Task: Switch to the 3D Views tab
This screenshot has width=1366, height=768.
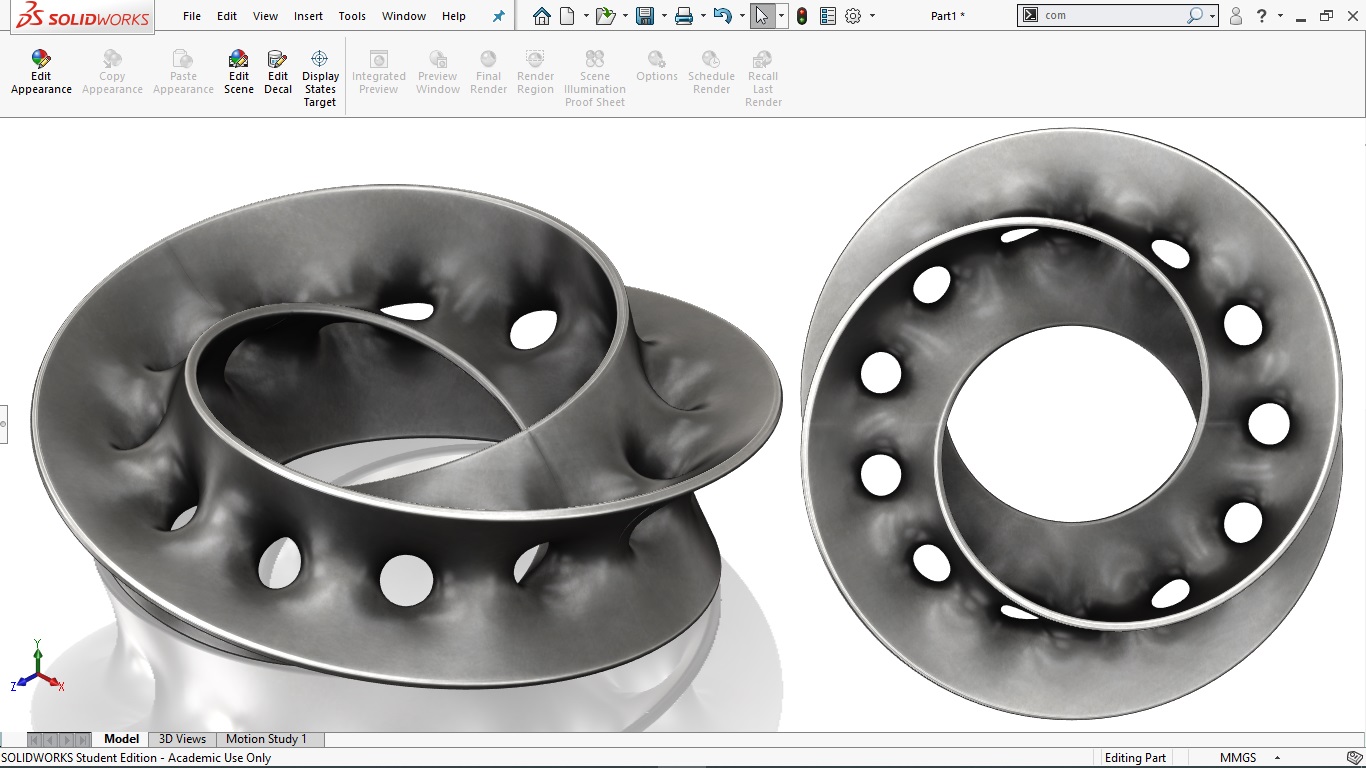Action: click(182, 739)
